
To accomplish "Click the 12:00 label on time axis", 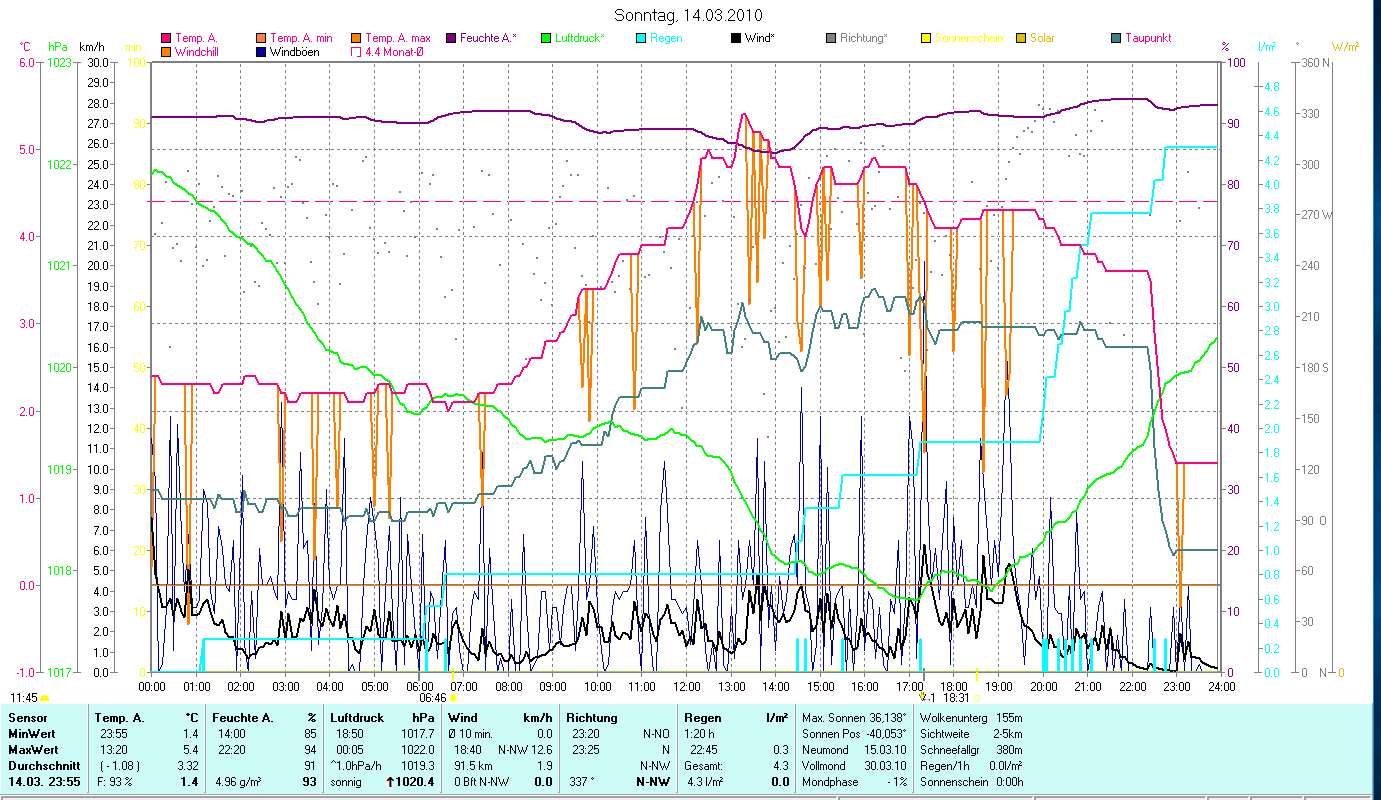I will click(687, 686).
